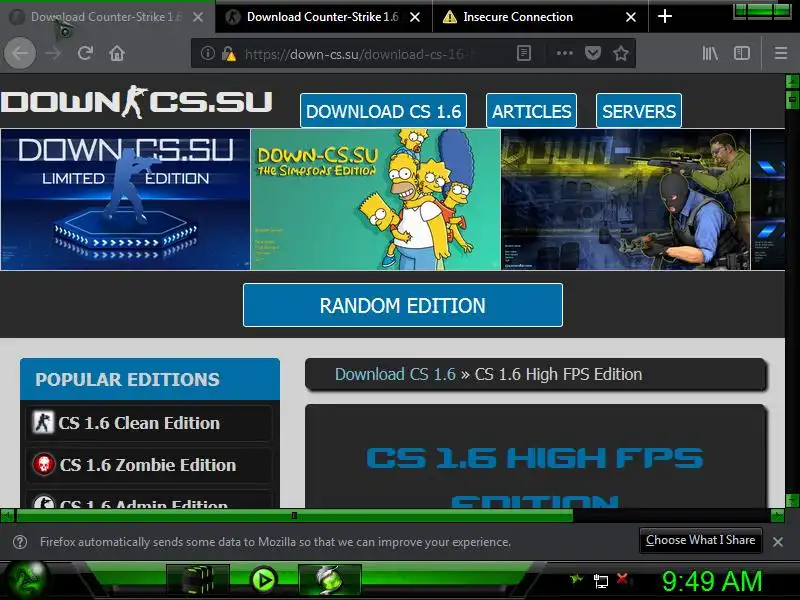This screenshot has height=600, width=800.
Task: Click the Forward arrow button
Action: [x=53, y=53]
